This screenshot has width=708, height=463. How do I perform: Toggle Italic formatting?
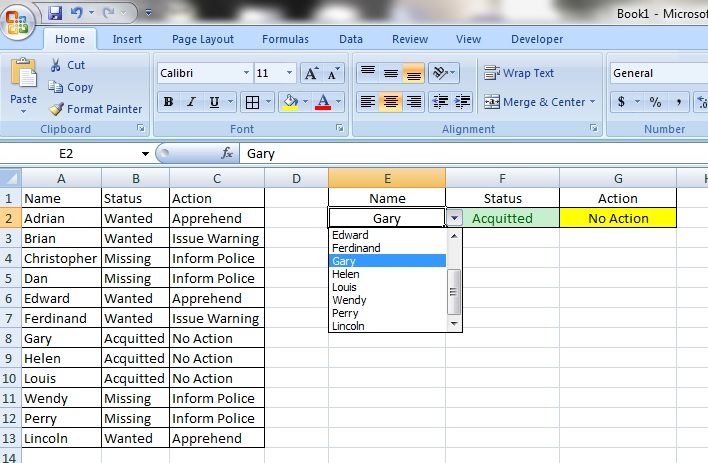(191, 102)
